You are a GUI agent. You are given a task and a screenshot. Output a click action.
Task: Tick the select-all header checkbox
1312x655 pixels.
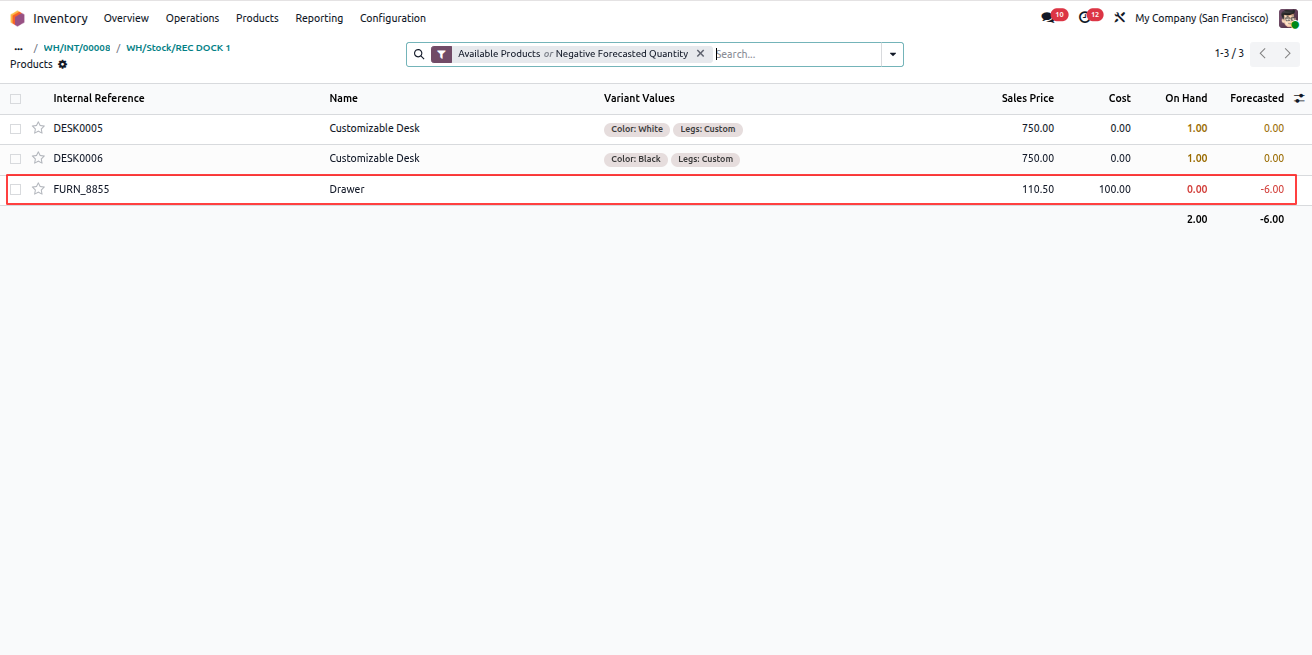click(15, 99)
